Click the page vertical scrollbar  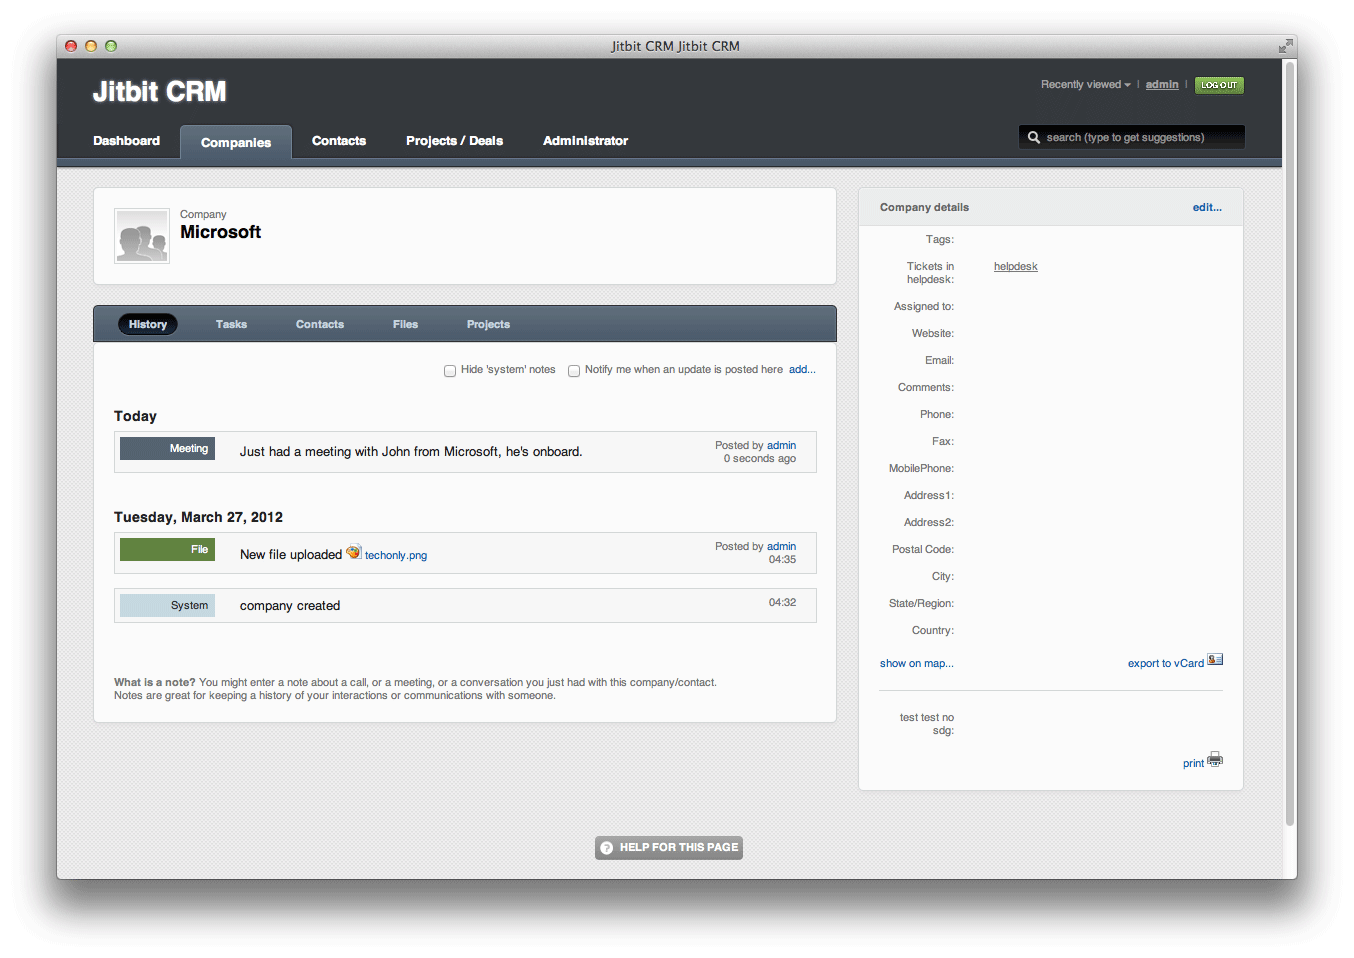pos(1290,445)
